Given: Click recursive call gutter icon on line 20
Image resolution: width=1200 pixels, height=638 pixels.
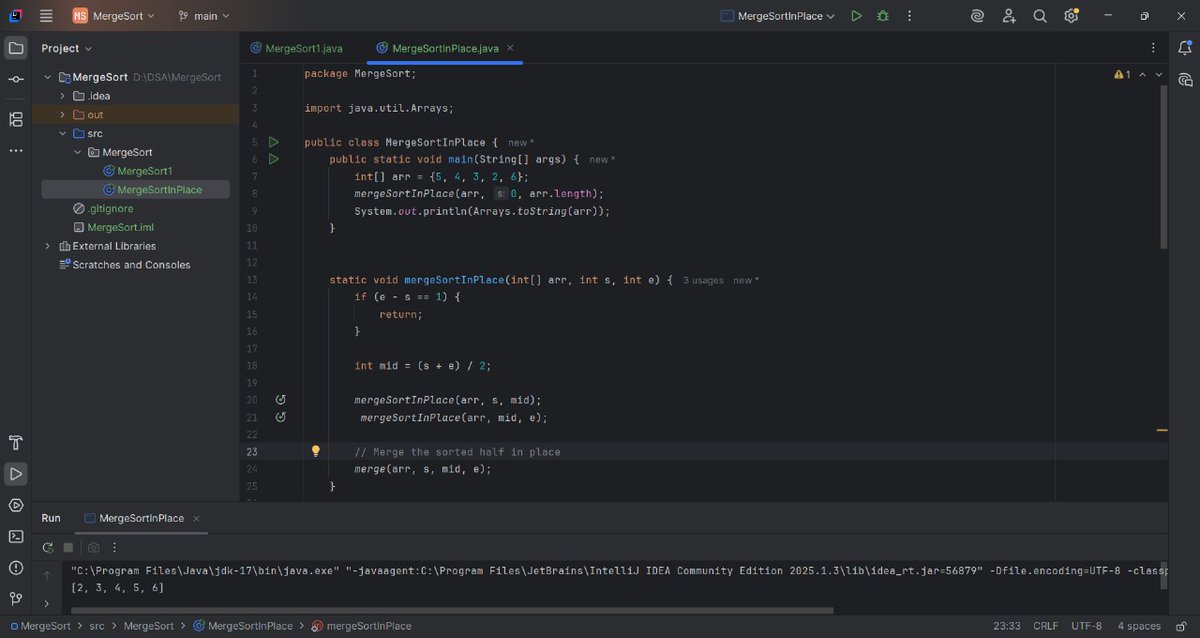Looking at the screenshot, I should (280, 400).
